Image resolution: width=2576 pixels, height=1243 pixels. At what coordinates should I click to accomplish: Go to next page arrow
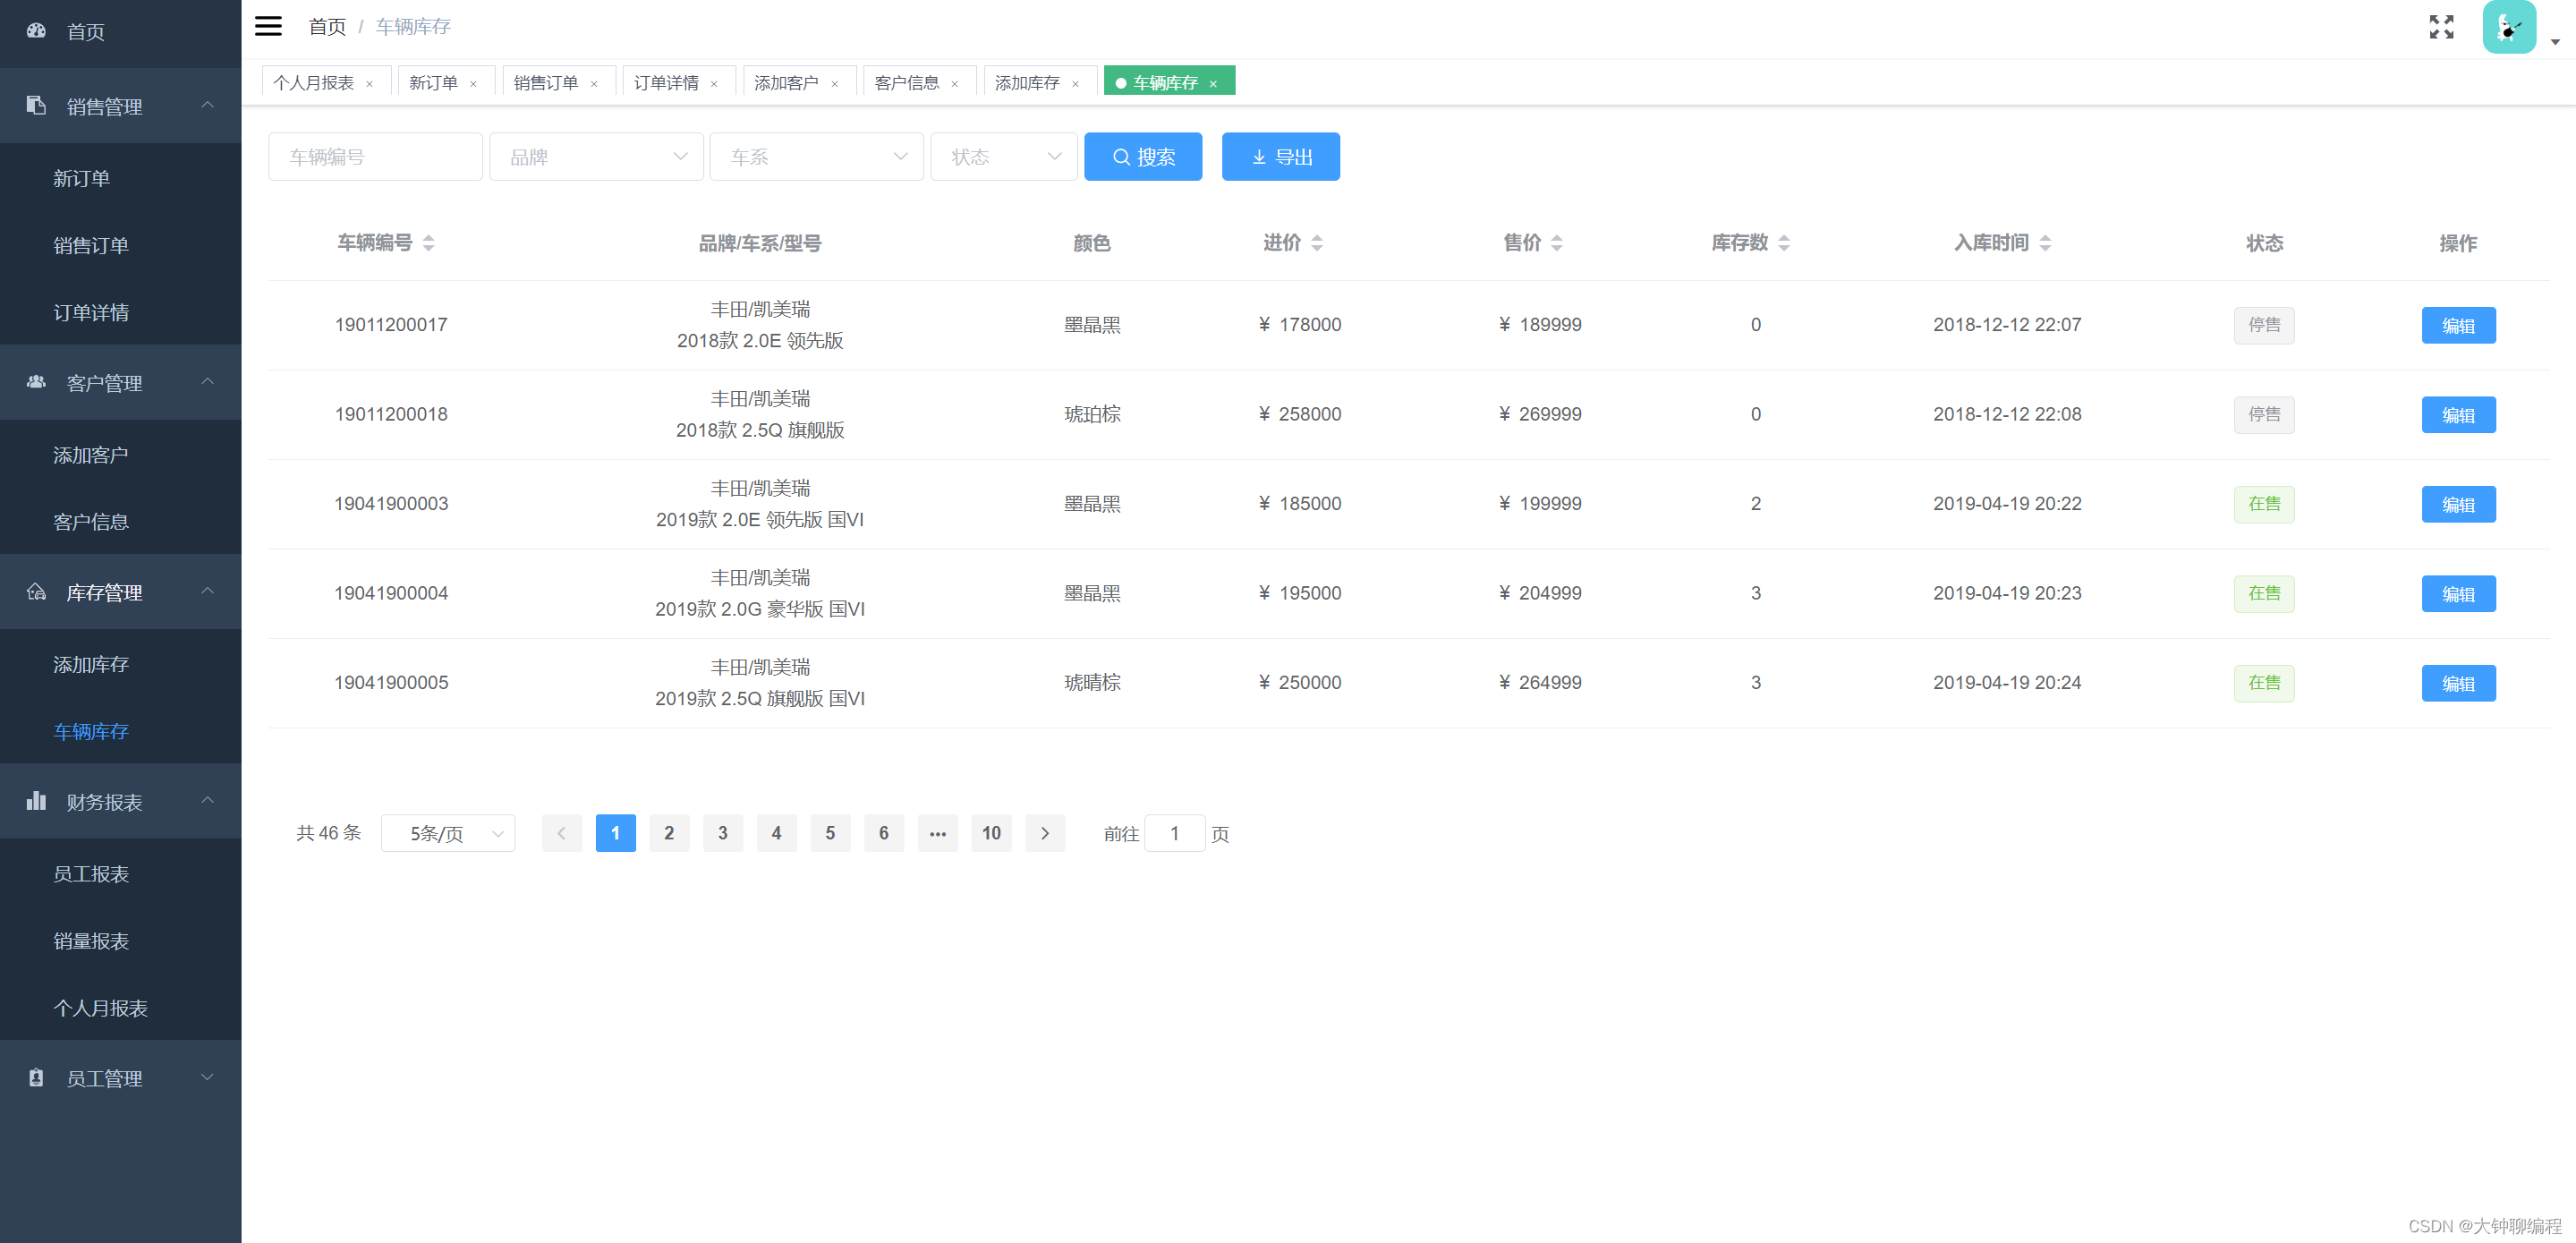1045,833
